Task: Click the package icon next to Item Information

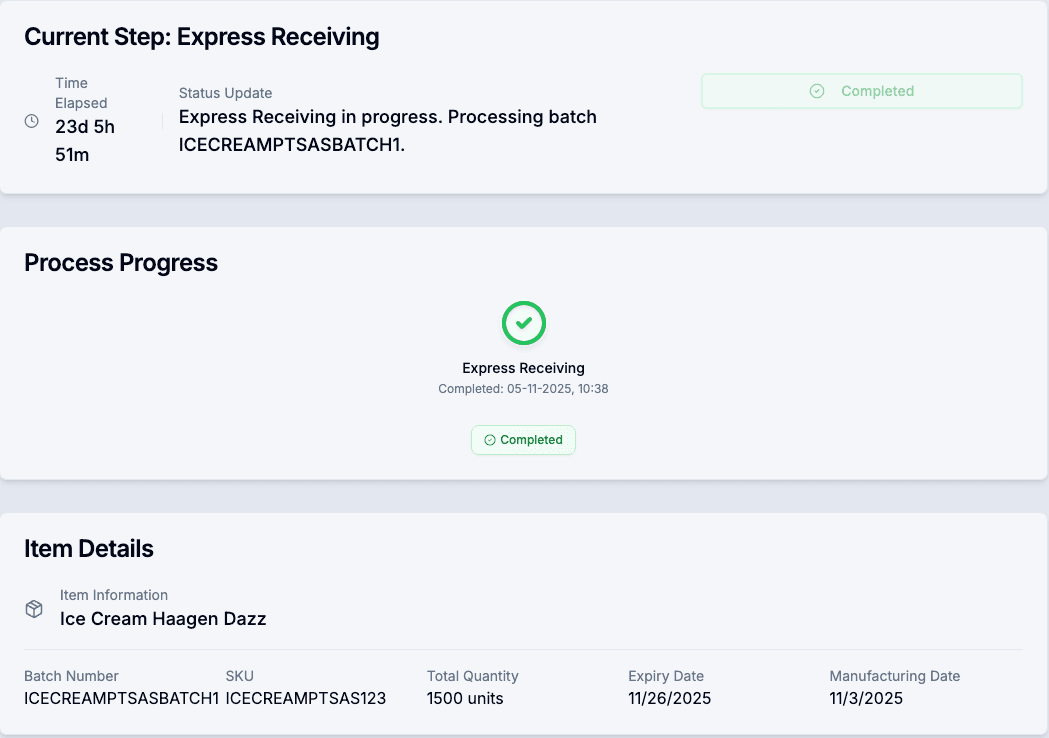Action: (x=34, y=608)
